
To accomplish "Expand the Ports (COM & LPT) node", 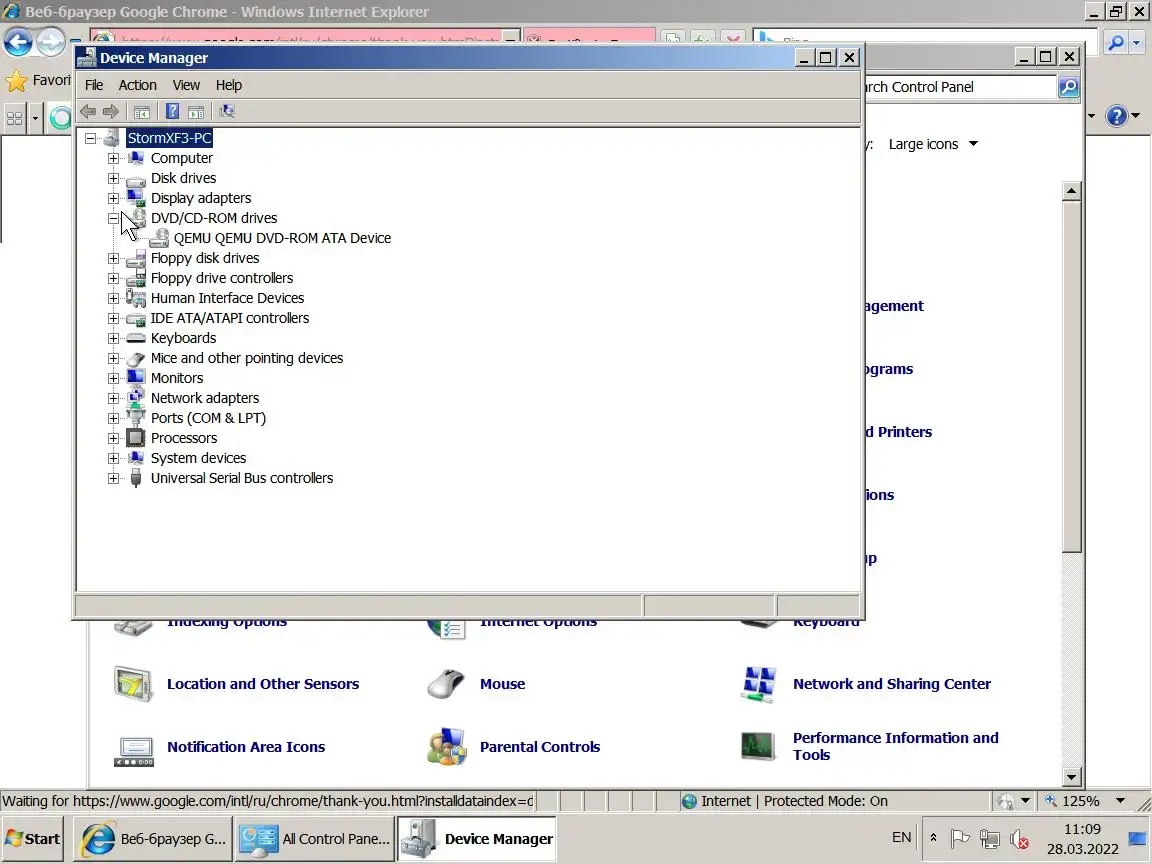I will (113, 418).
